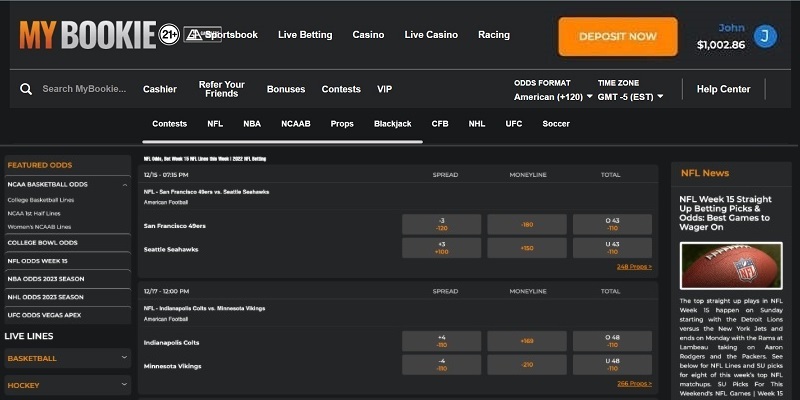Open the Odds Format dropdown
Viewport: 800px width, 400px height.
point(548,97)
